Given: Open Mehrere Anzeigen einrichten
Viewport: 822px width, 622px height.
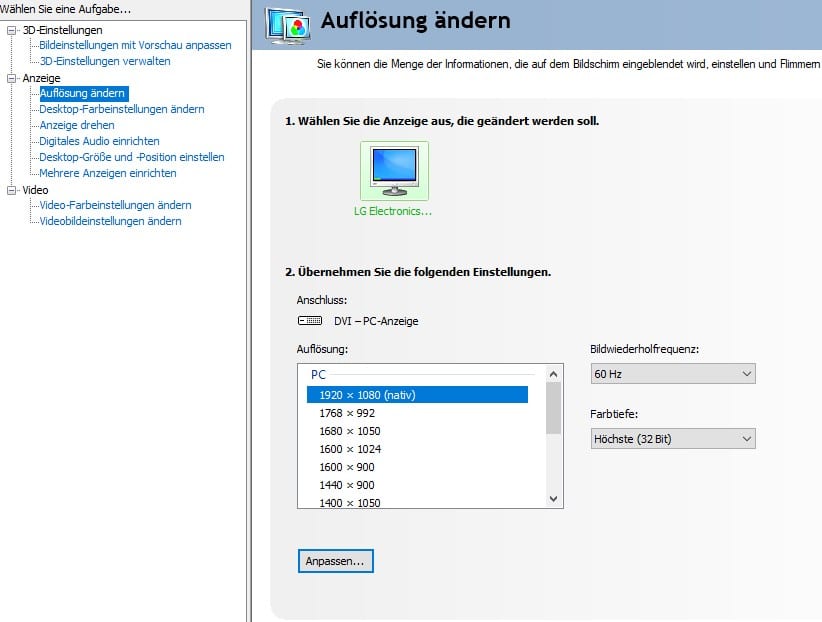Looking at the screenshot, I should click(108, 173).
